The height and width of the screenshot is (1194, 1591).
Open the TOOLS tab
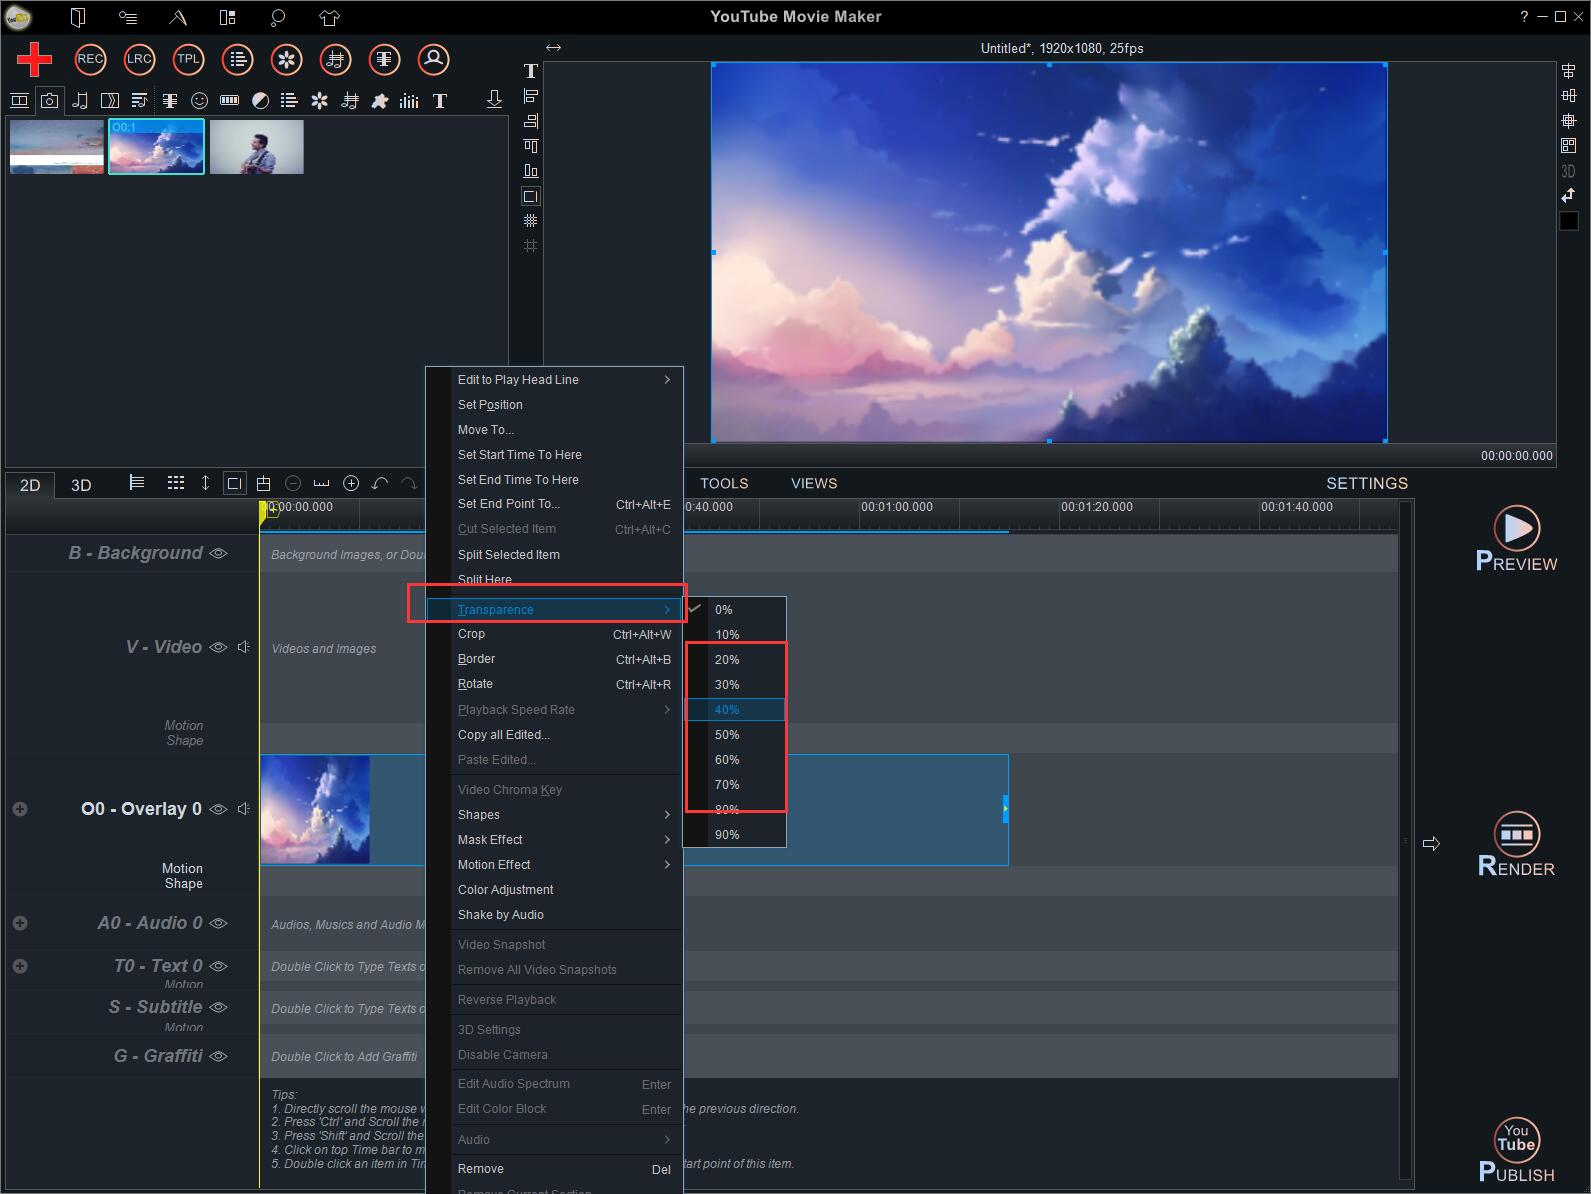tap(724, 483)
